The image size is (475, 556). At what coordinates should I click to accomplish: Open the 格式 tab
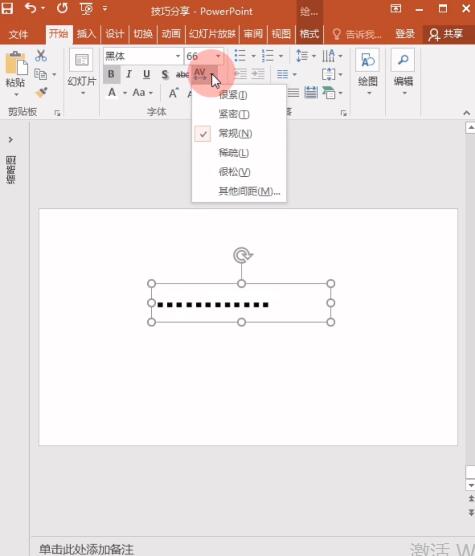(309, 34)
